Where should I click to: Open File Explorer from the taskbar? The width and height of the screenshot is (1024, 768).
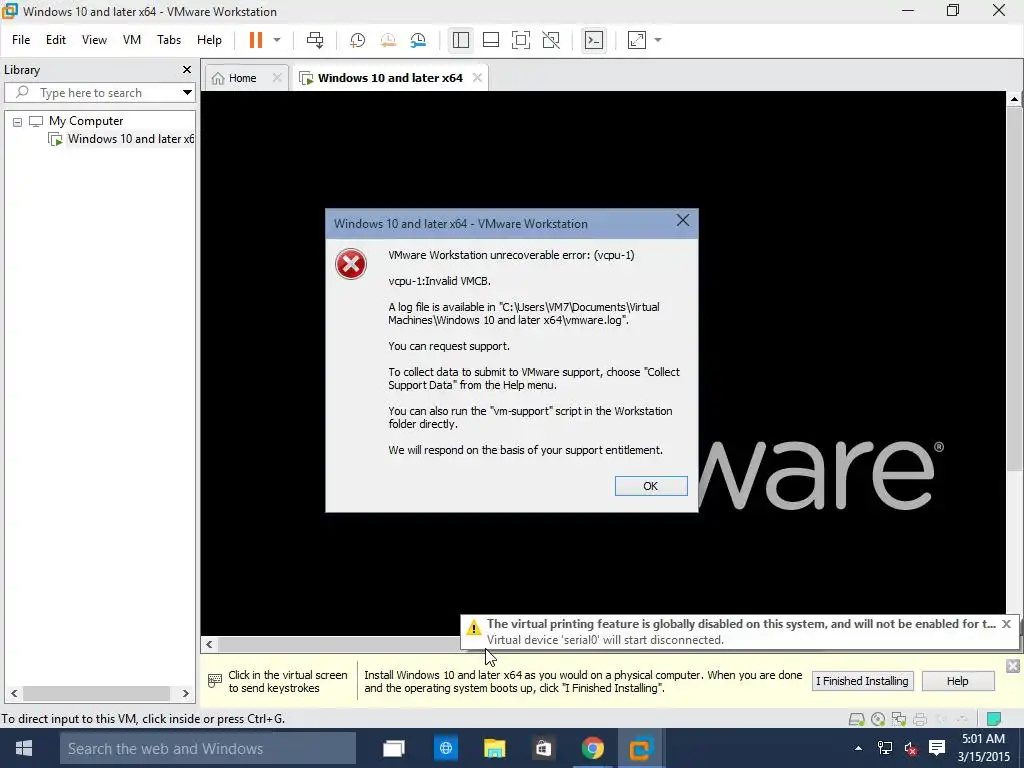pos(494,748)
